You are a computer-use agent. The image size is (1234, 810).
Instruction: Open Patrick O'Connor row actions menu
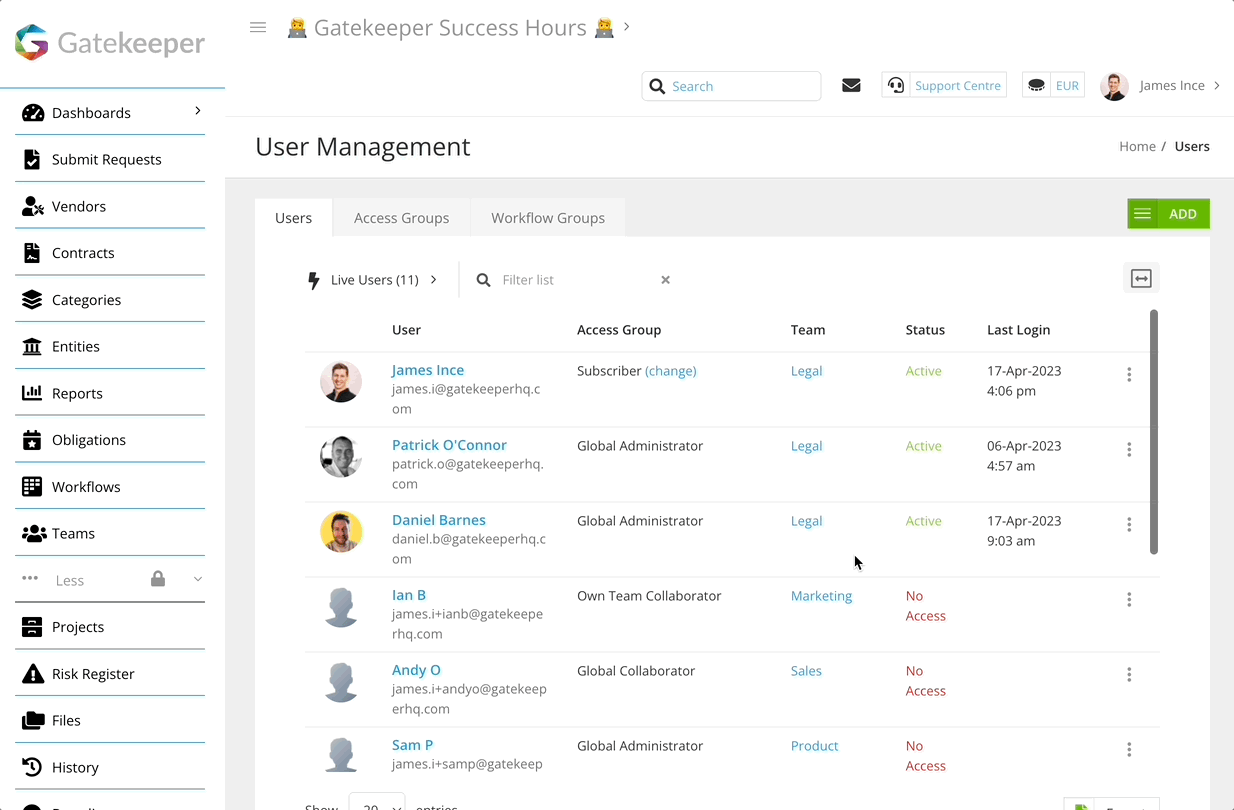tap(1129, 450)
